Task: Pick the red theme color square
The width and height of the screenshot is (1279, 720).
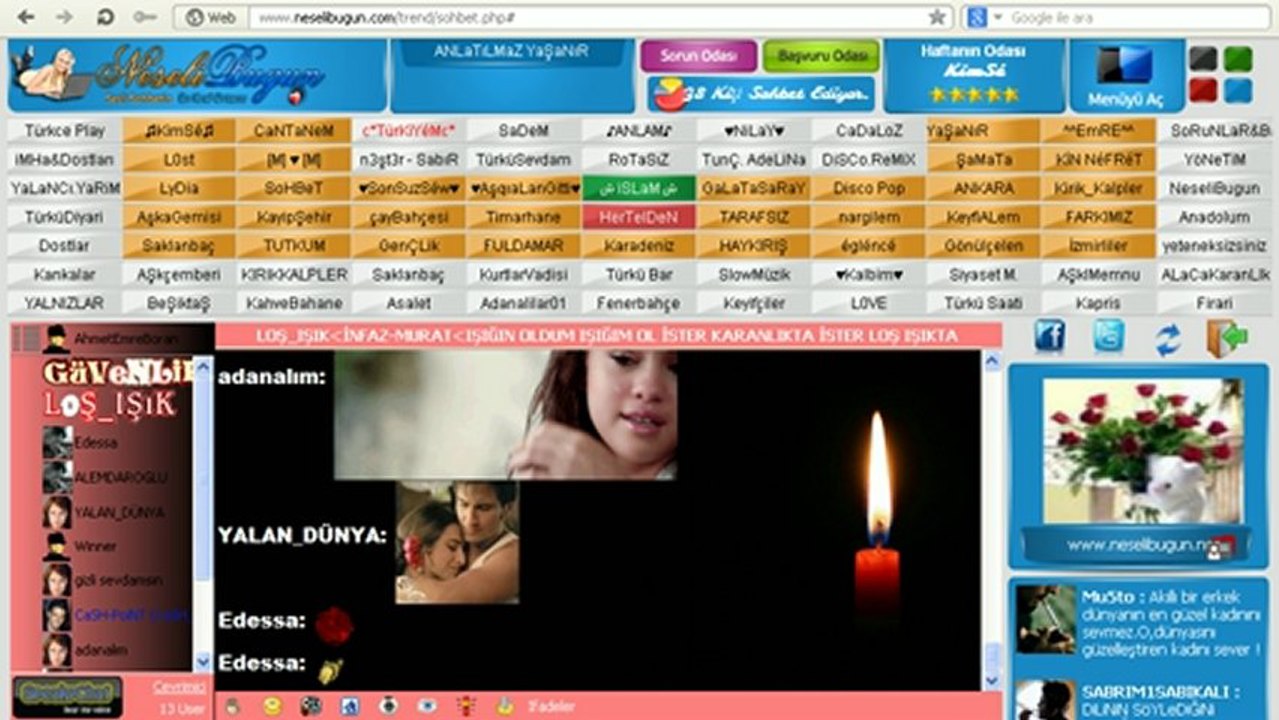Action: pyautogui.click(x=1203, y=91)
